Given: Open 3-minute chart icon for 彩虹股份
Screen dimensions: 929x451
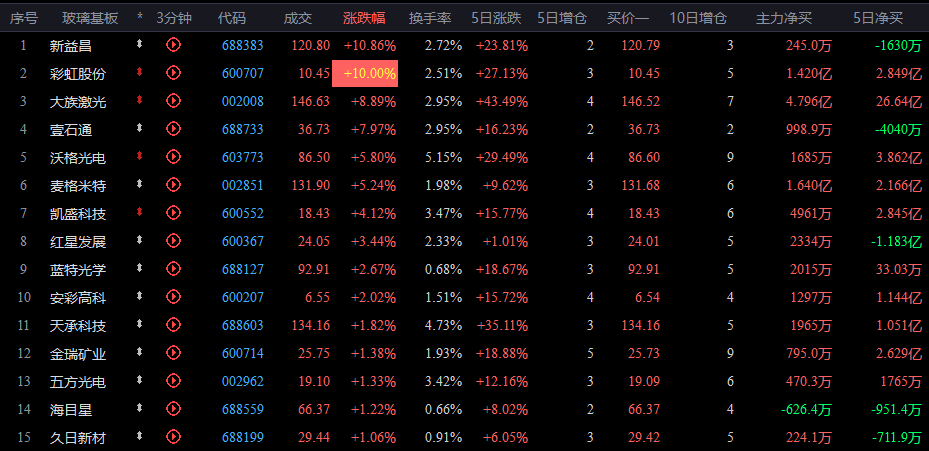Looking at the screenshot, I should (174, 72).
